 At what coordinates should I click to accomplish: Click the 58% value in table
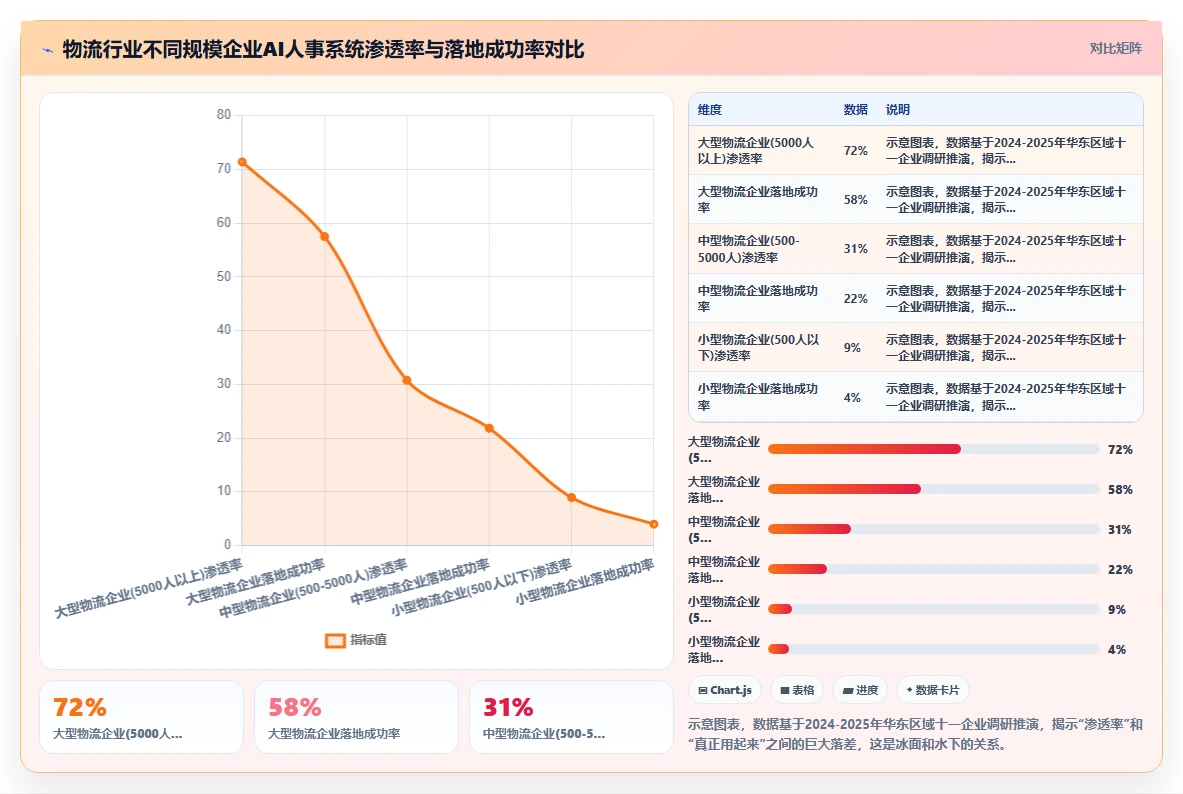click(855, 200)
